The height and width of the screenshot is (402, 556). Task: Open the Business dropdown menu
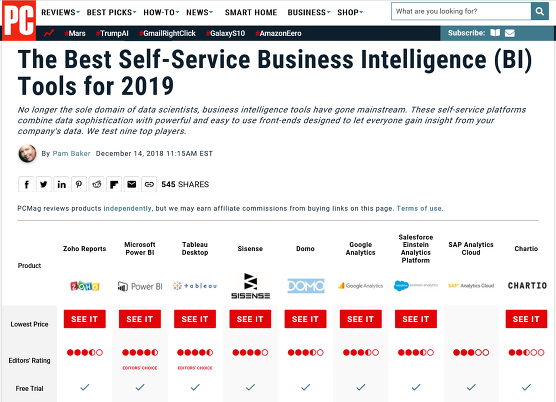coord(308,12)
